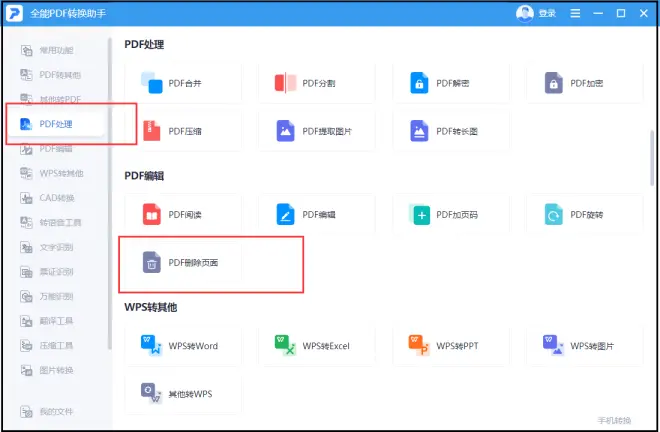Click the 万能识别 sidebar icon
Viewport: 660px width, 432px height.
(x=26, y=296)
